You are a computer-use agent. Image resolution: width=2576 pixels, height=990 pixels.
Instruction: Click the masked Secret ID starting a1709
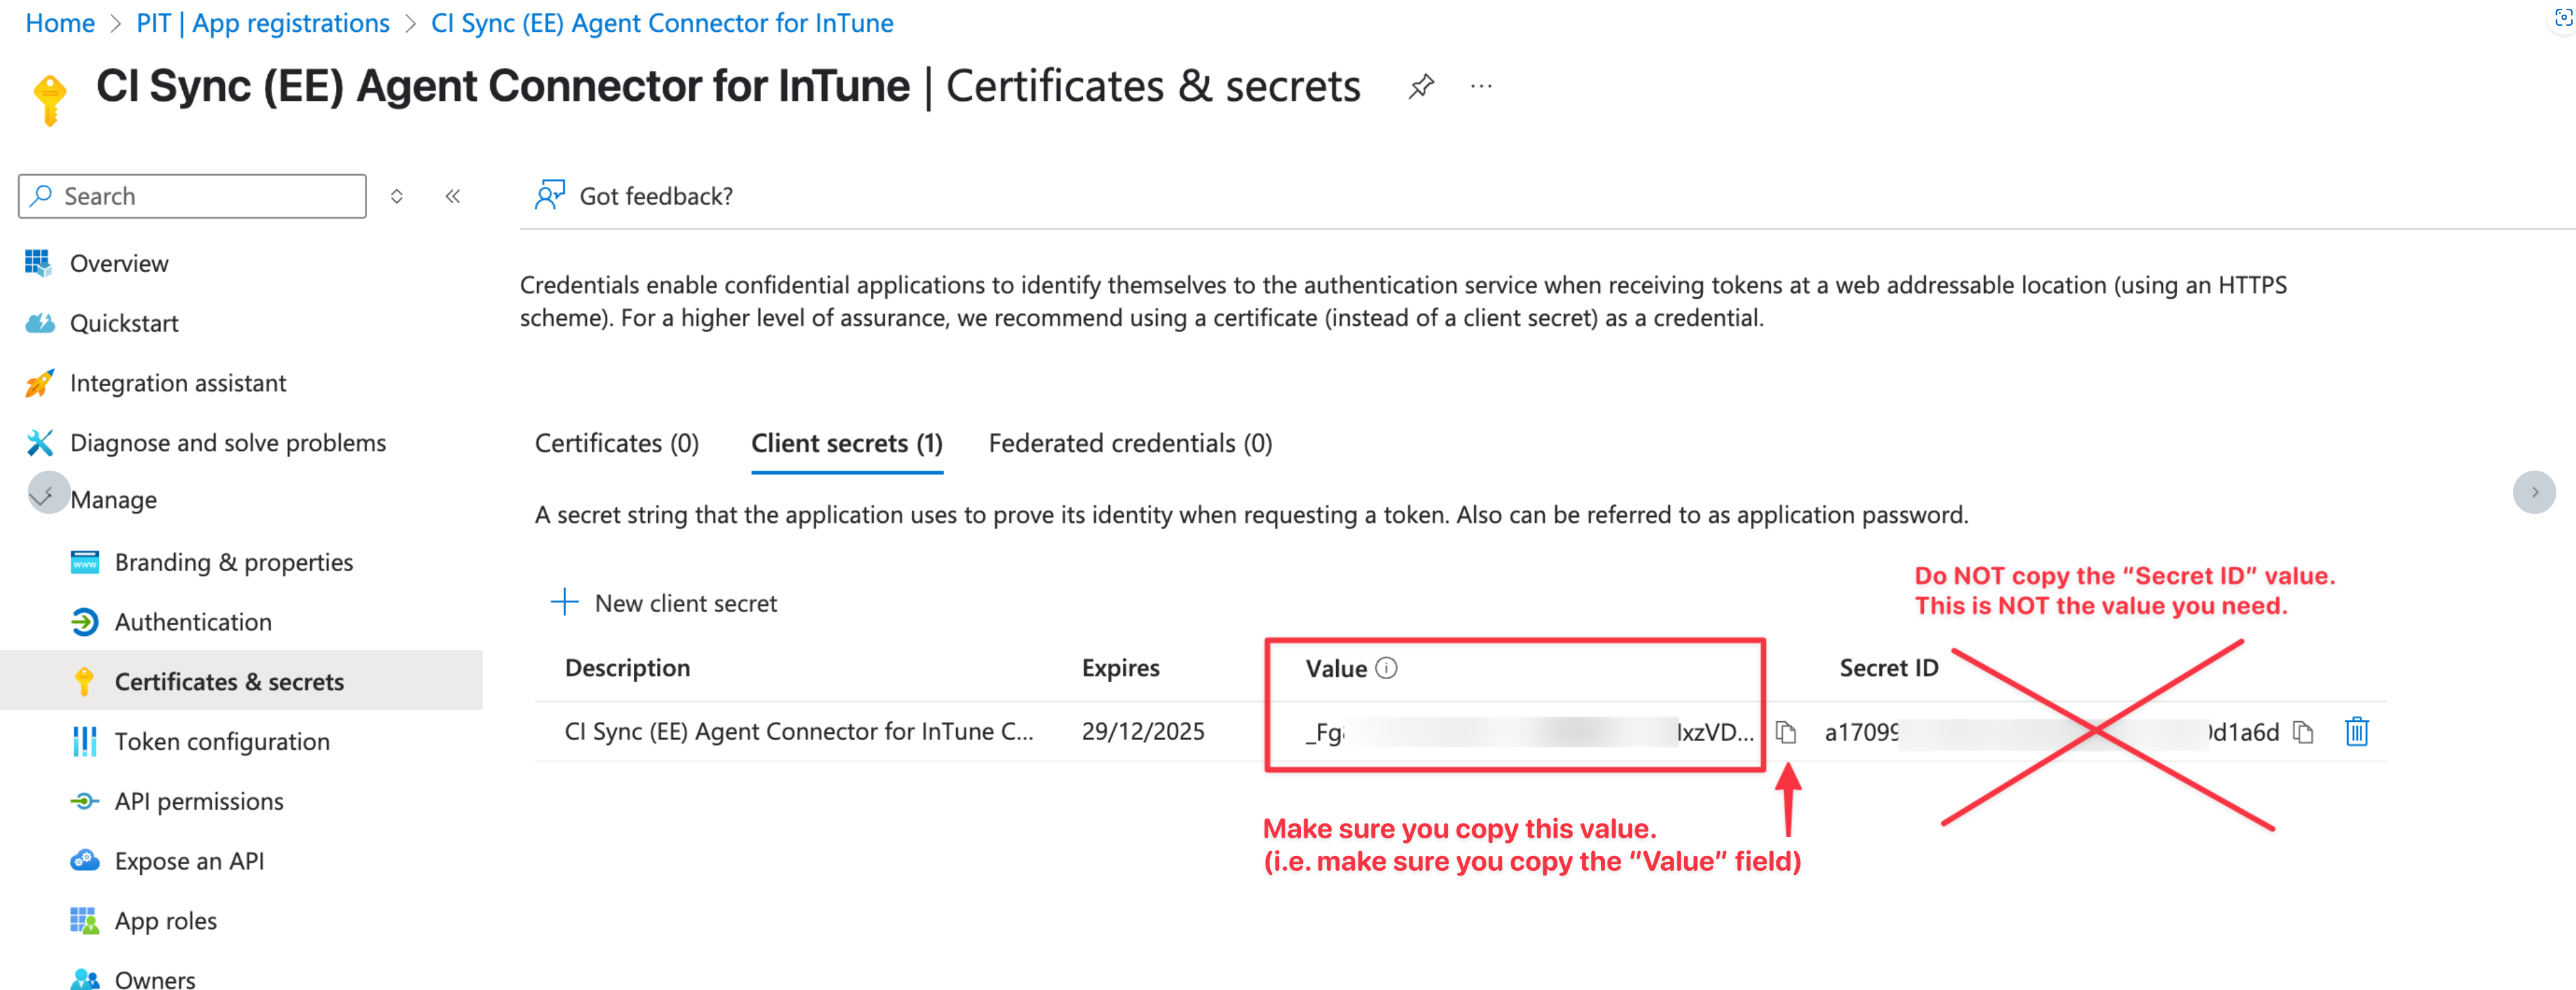2052,732
